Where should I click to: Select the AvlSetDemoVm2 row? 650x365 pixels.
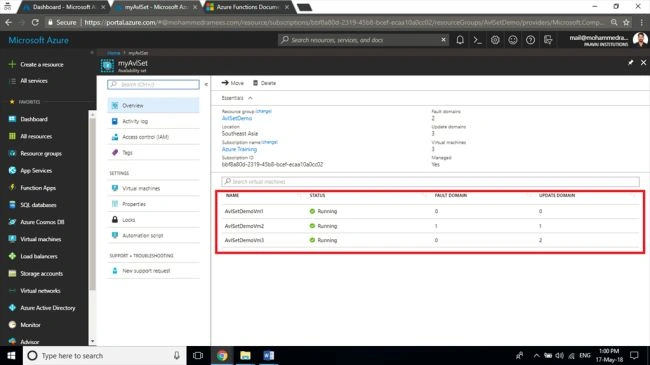tap(430, 226)
